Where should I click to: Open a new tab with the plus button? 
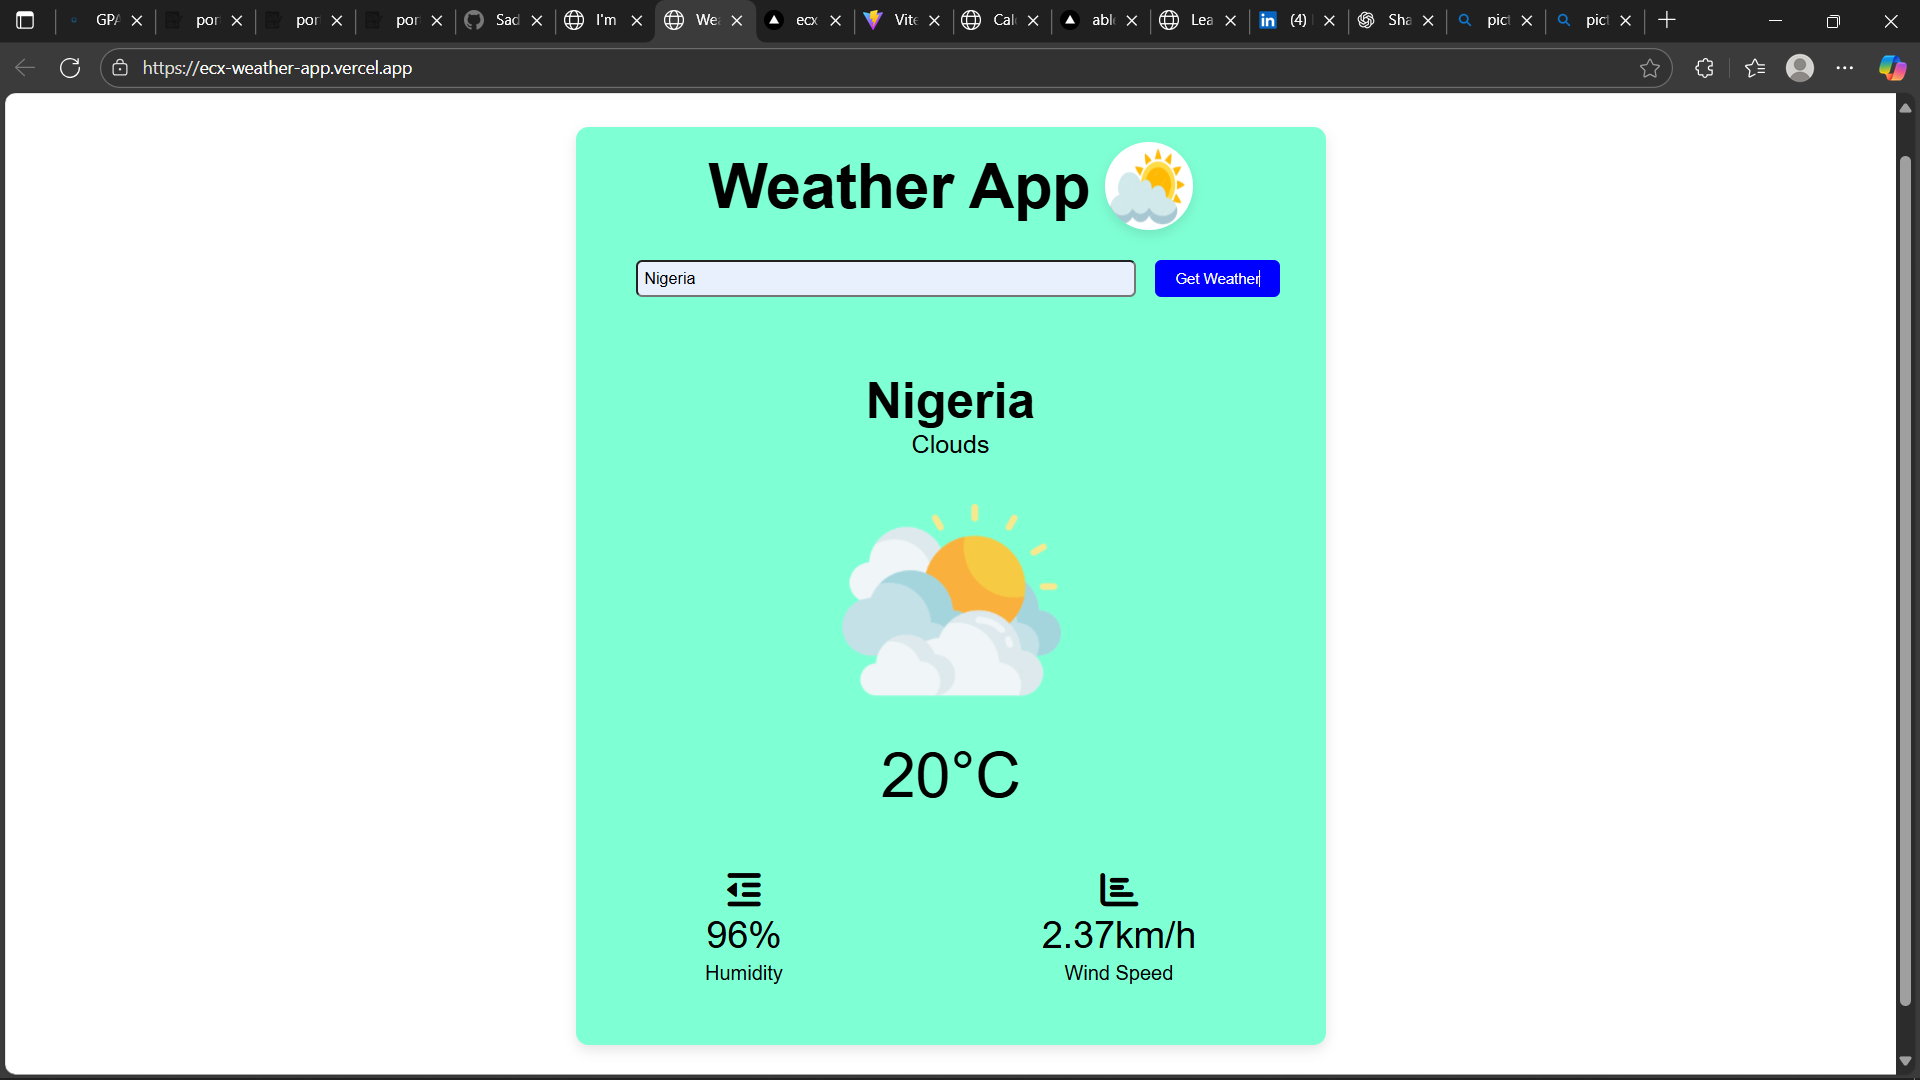click(x=1667, y=20)
